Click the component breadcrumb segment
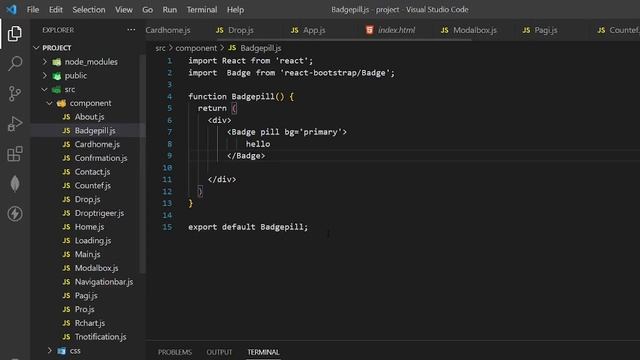Image resolution: width=640 pixels, height=360 pixels. click(196, 48)
